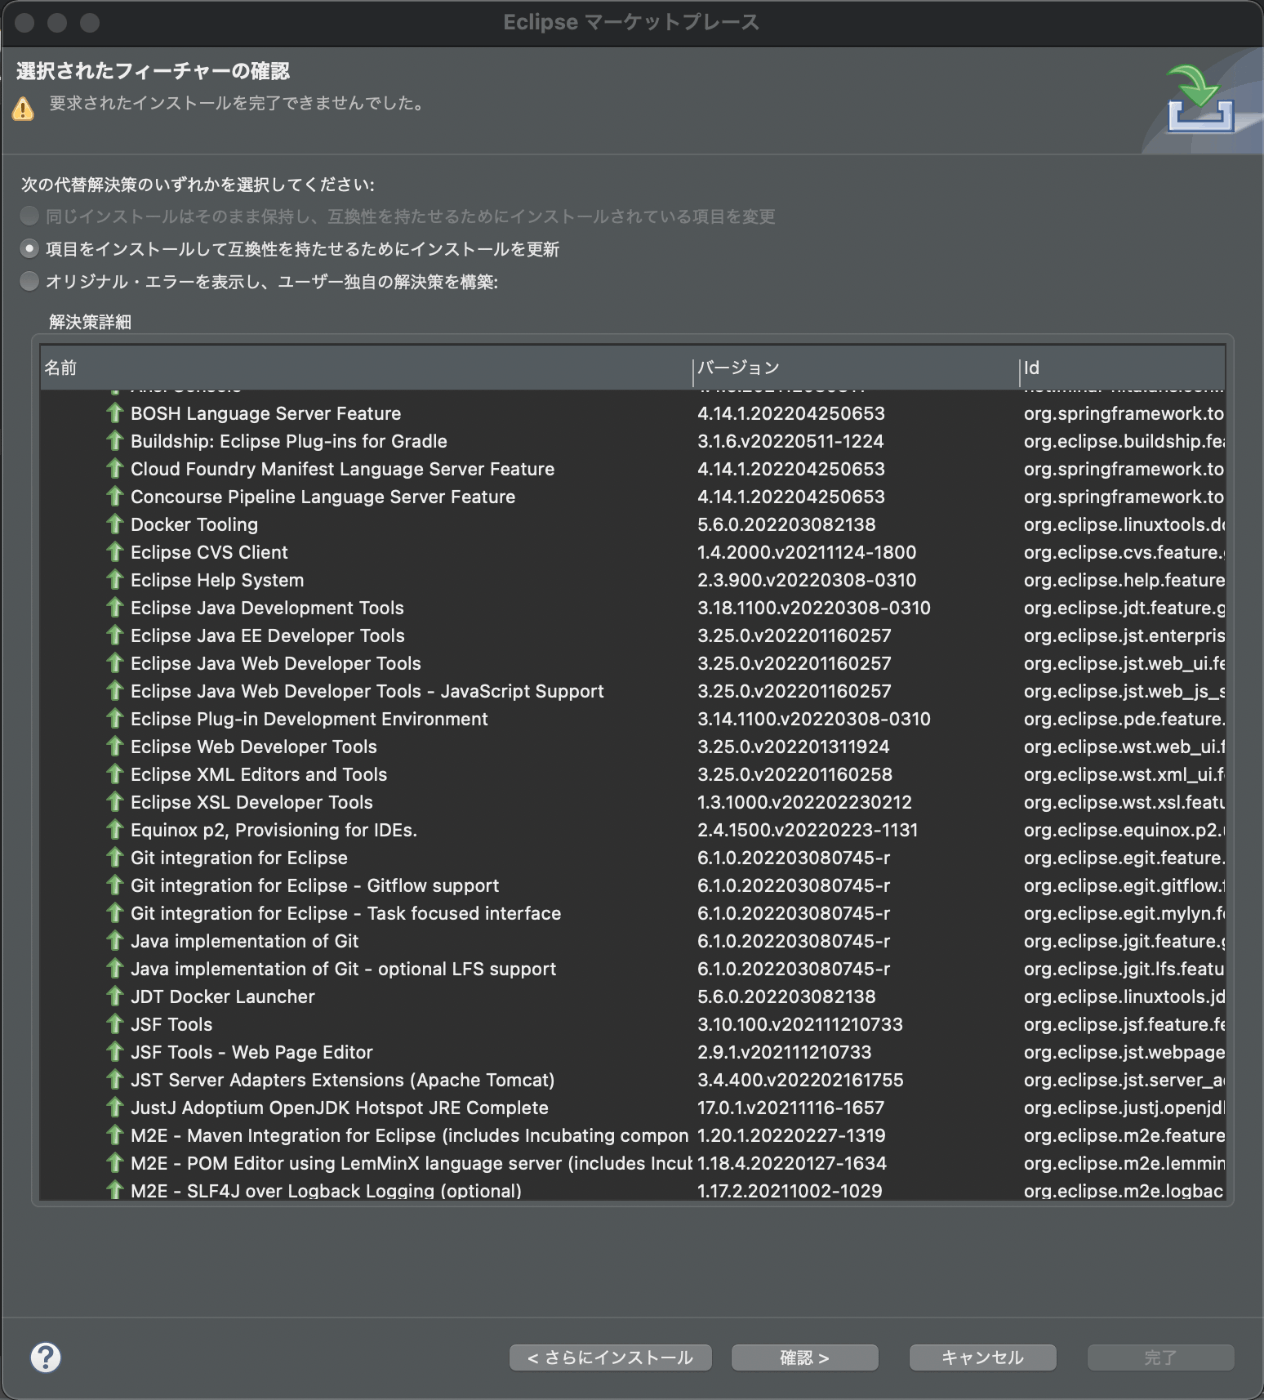This screenshot has width=1264, height=1400.
Task: Click update arrow icon for Cloud Foundry Manifest row
Action: [x=115, y=469]
